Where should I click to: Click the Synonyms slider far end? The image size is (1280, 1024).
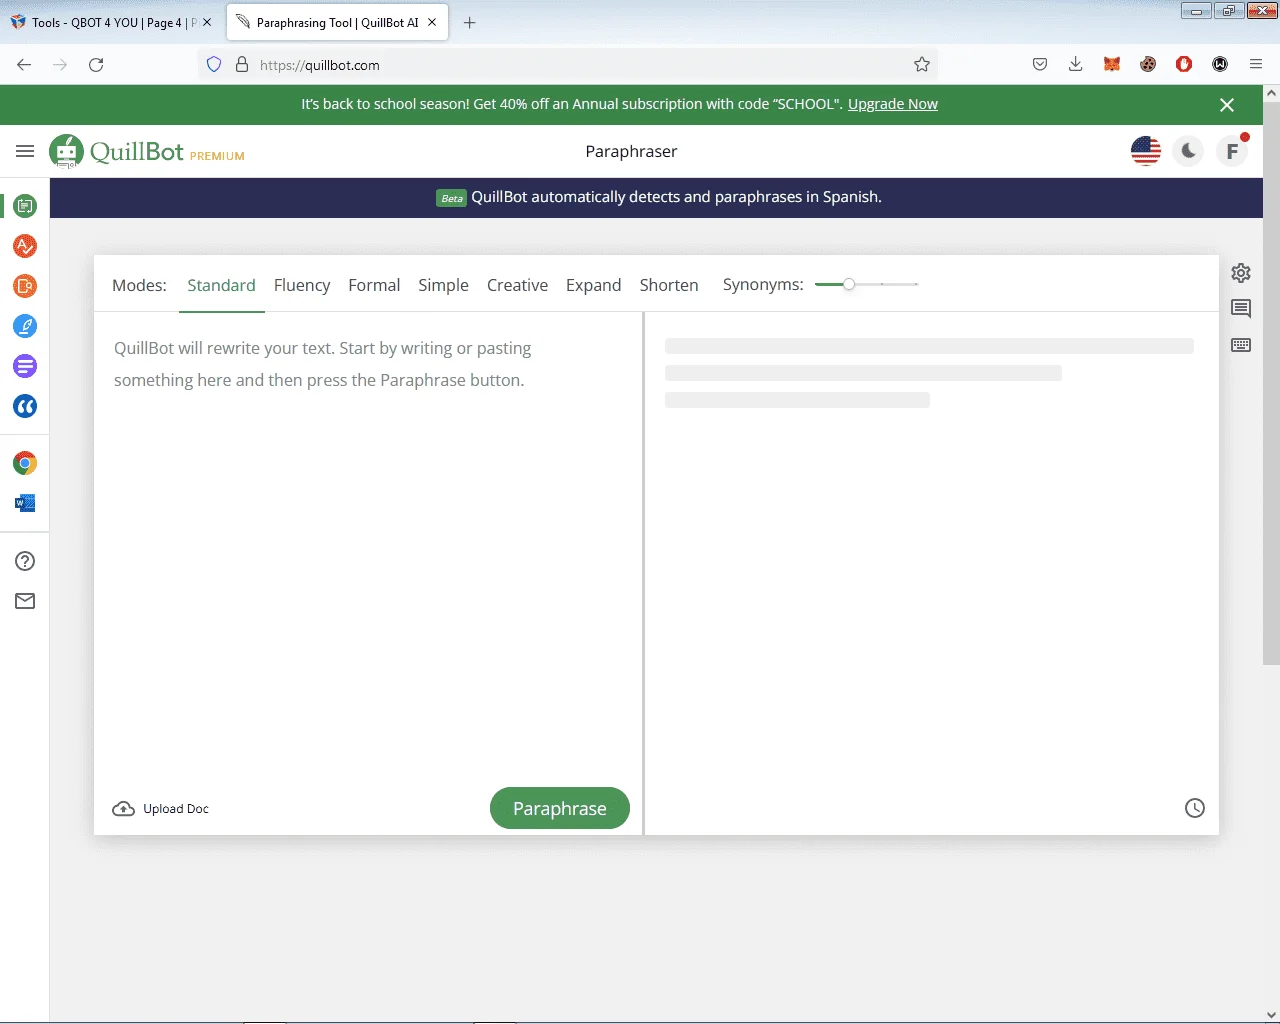tap(916, 284)
